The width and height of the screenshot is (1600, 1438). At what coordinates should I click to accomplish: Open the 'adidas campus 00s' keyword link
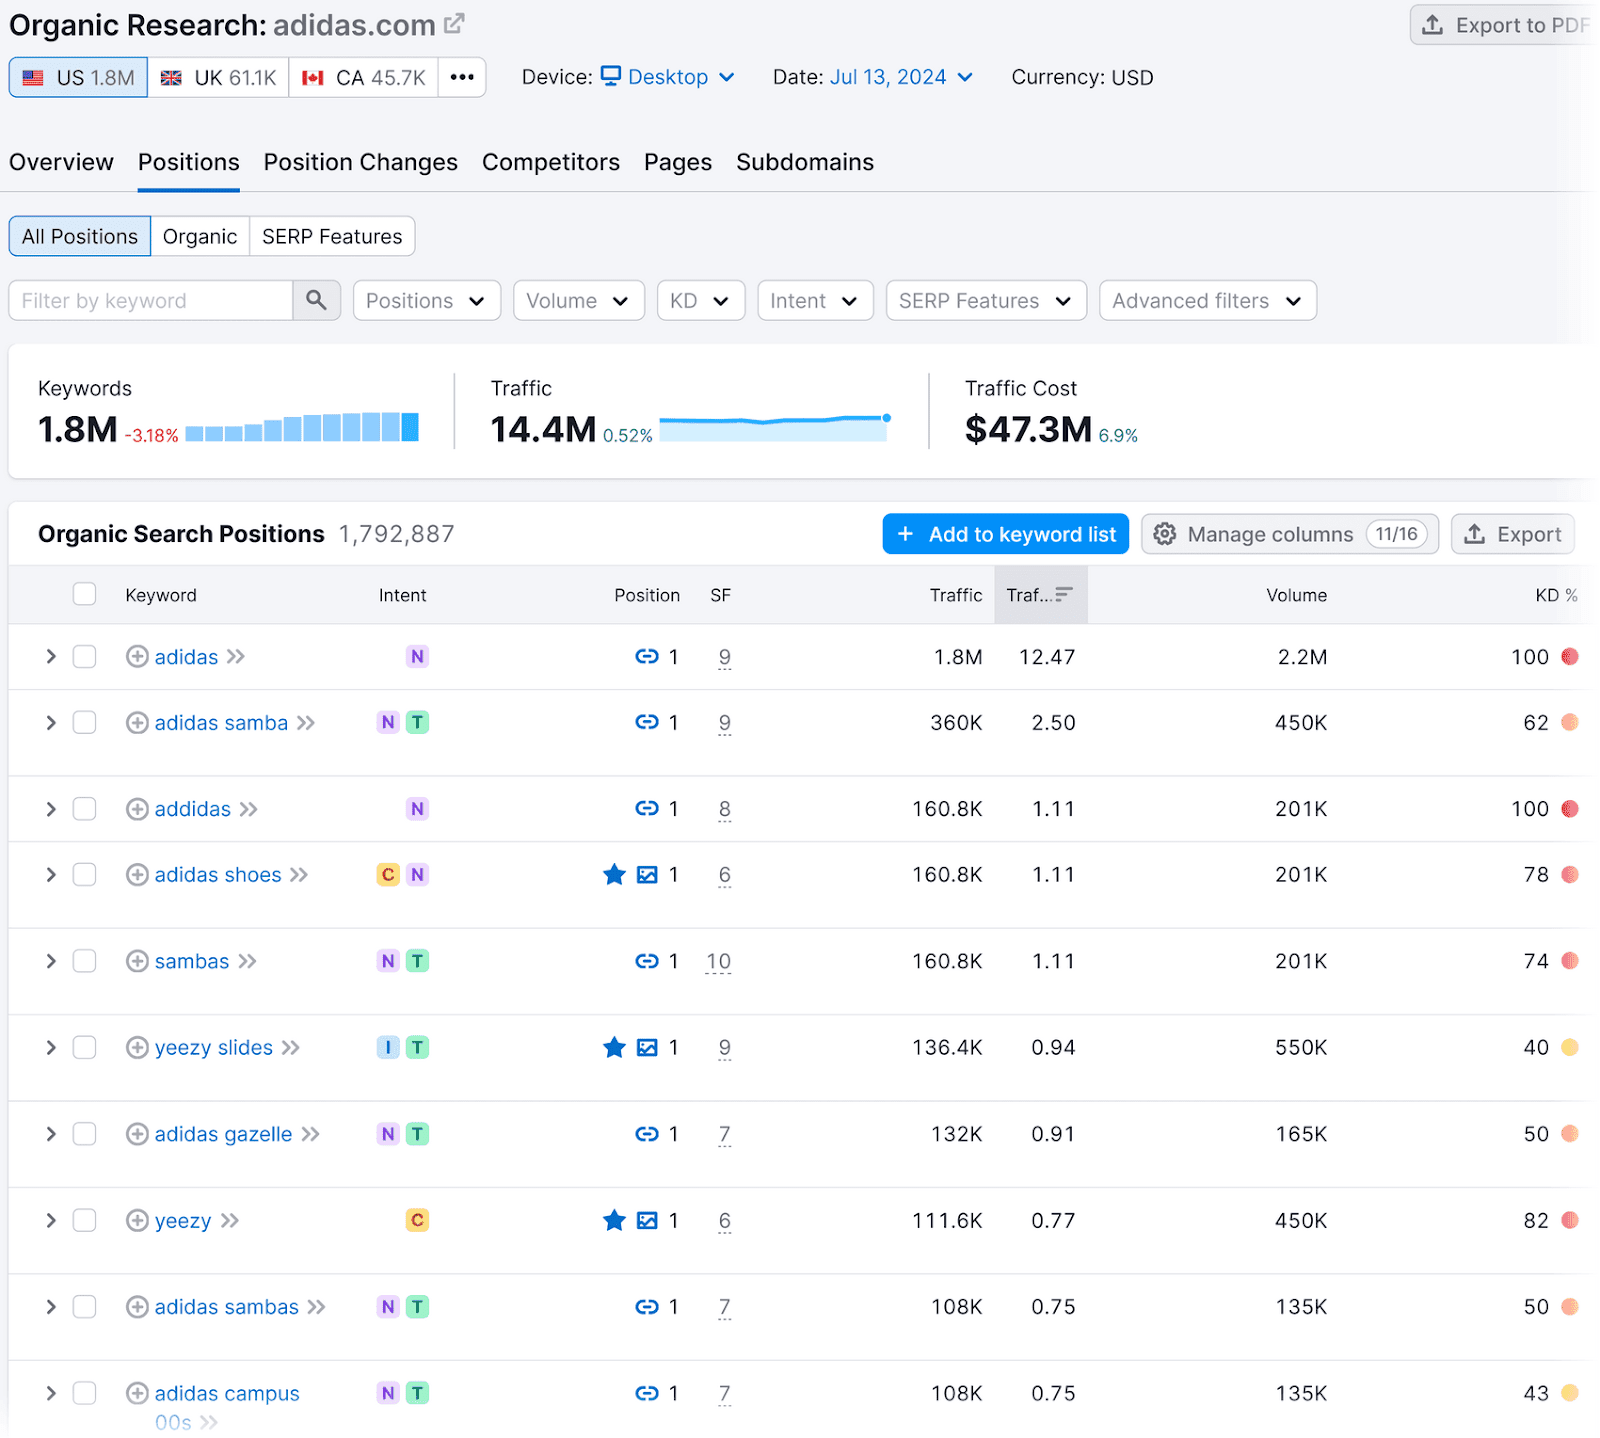(226, 1393)
